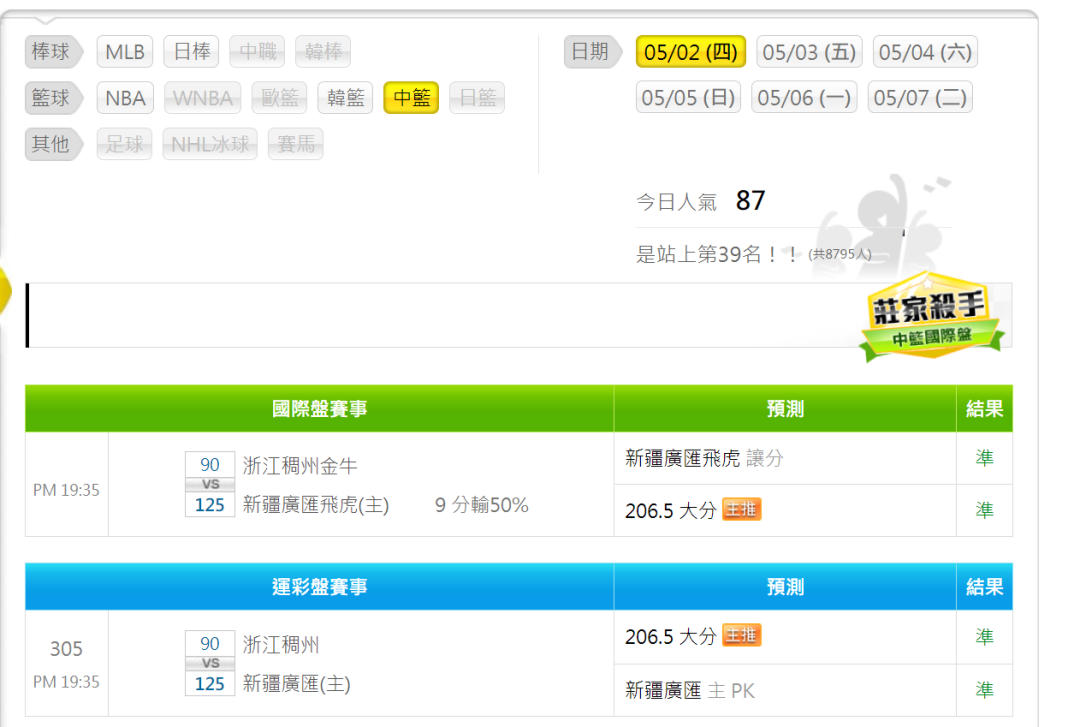
Task: Open team 浙江稠州金牛
Action: tap(300, 466)
